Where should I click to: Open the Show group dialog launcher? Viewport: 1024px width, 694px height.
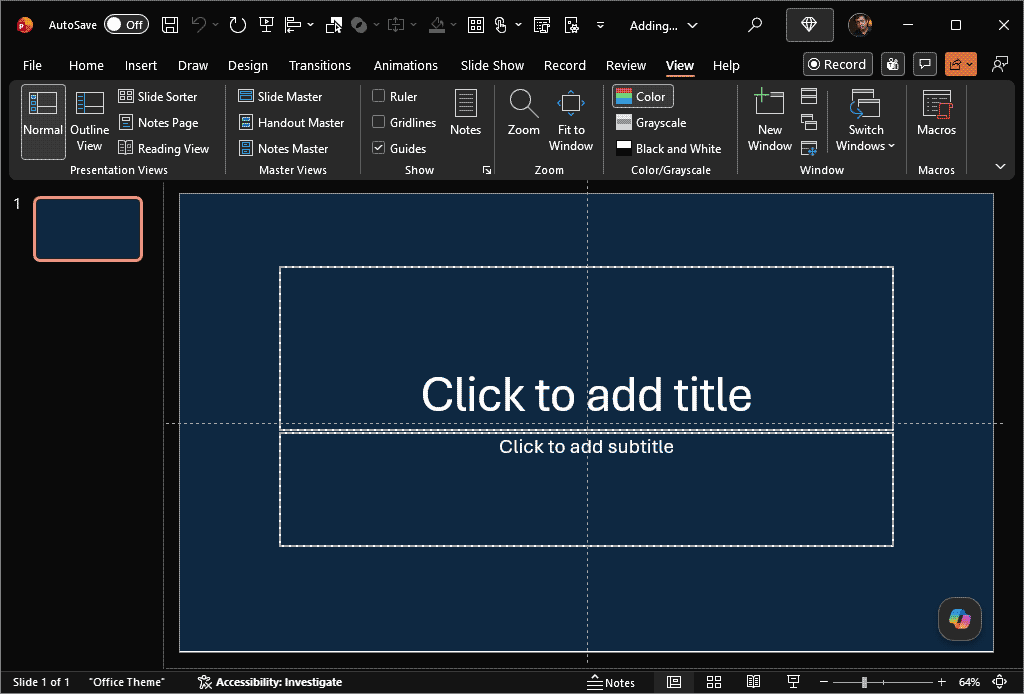click(487, 170)
